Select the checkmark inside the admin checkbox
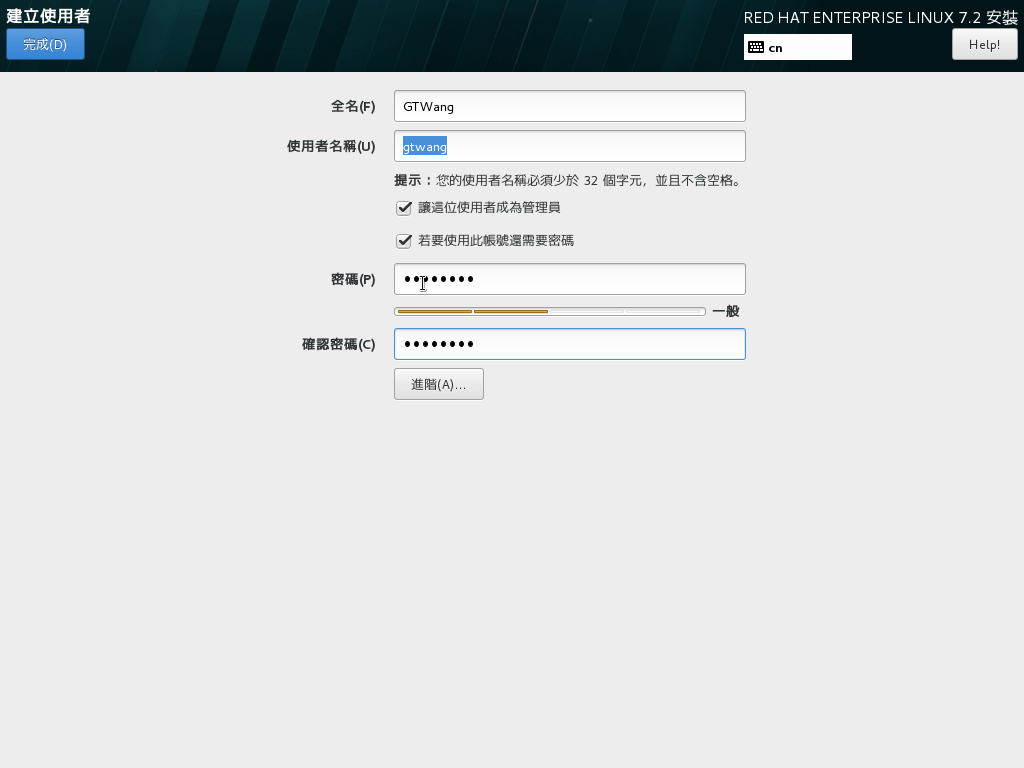The width and height of the screenshot is (1024, 768). (404, 208)
